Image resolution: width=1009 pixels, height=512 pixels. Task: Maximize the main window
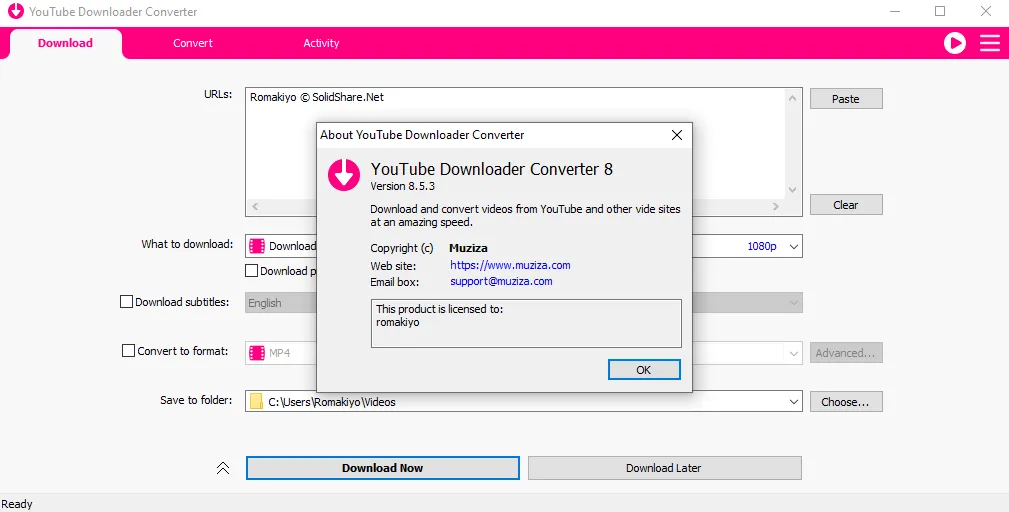click(x=940, y=11)
